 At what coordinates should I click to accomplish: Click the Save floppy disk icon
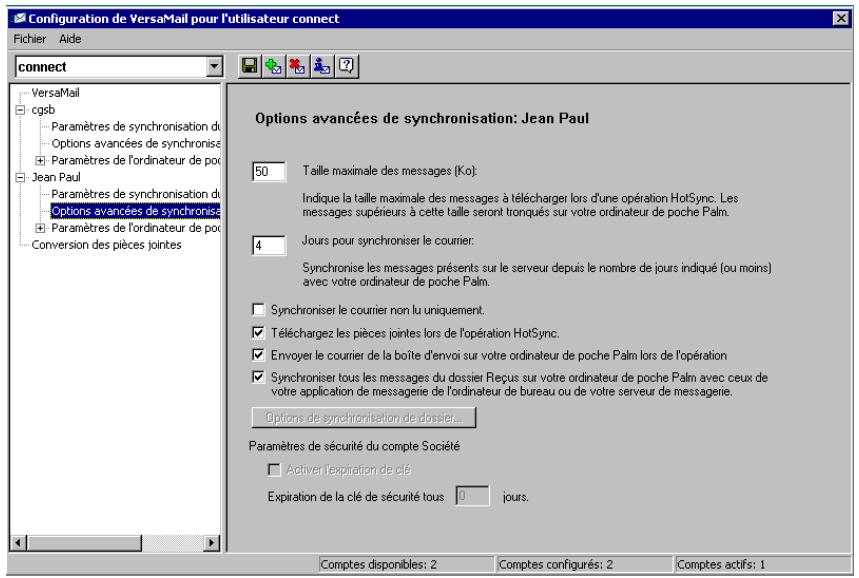pyautogui.click(x=250, y=66)
